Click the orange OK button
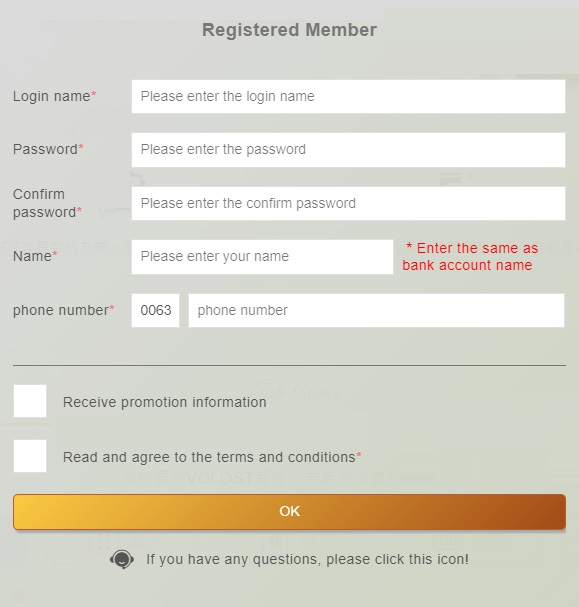The image size is (579, 607). click(x=290, y=511)
